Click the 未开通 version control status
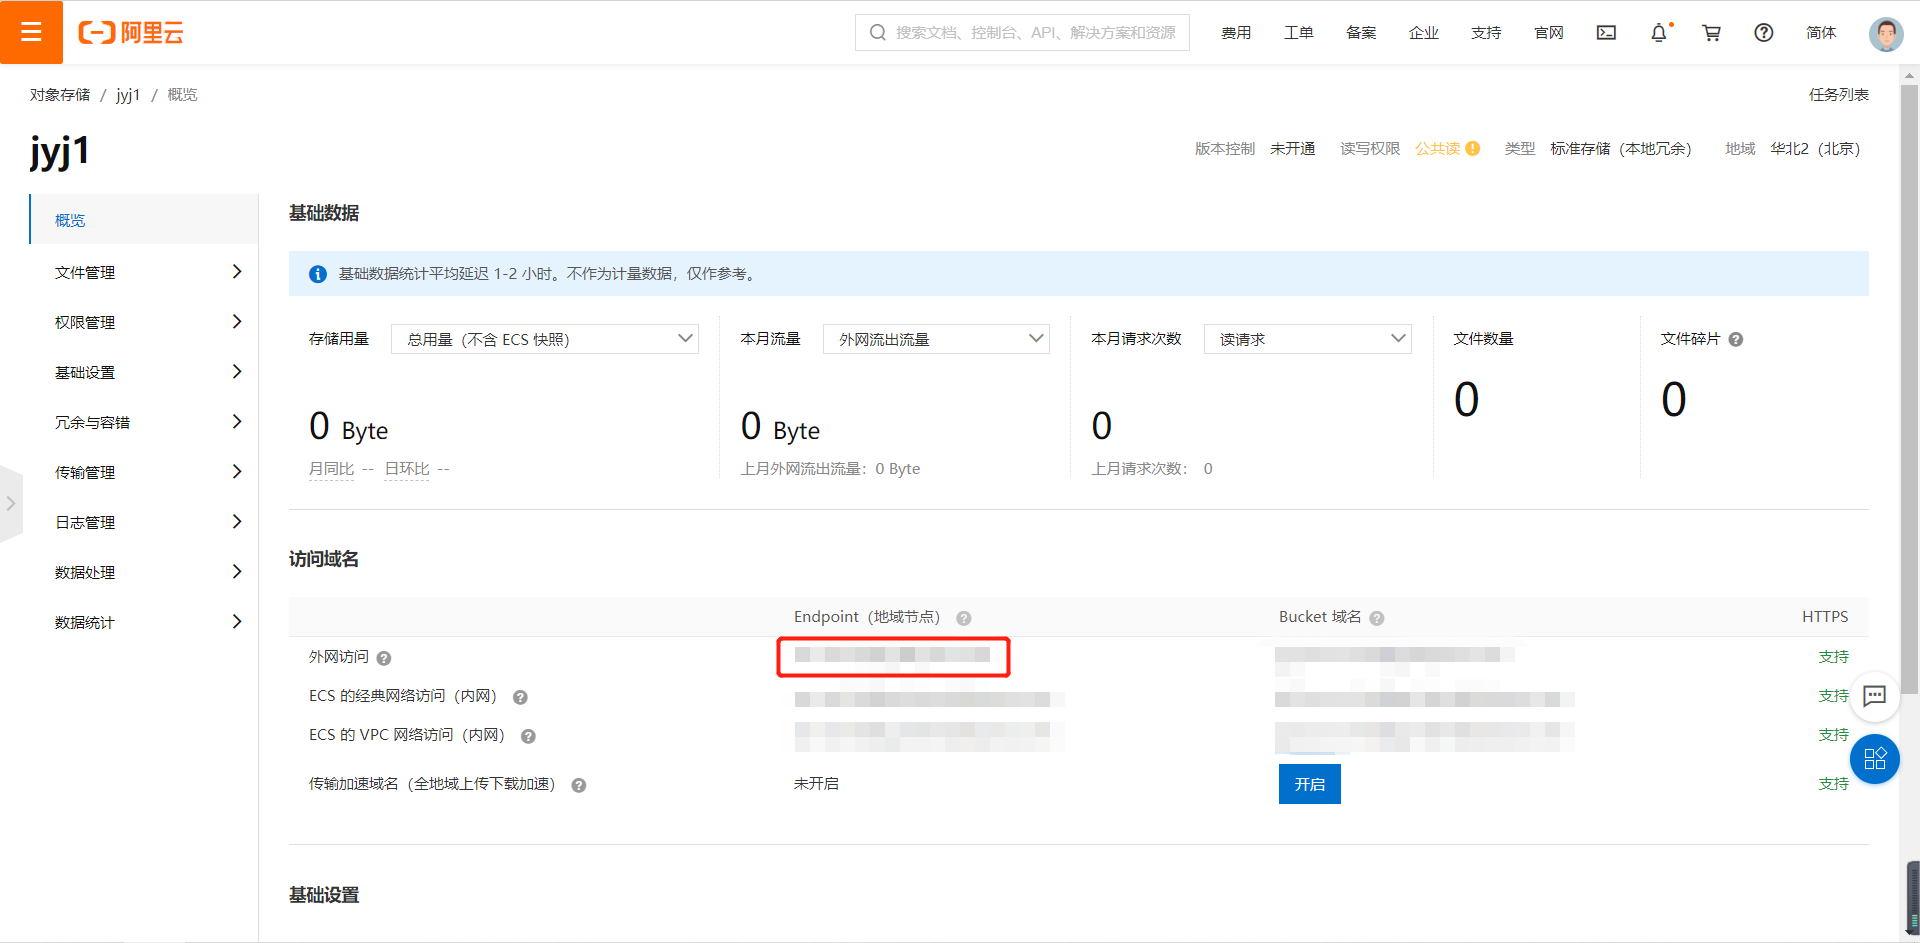The height and width of the screenshot is (943, 1920). [1293, 149]
